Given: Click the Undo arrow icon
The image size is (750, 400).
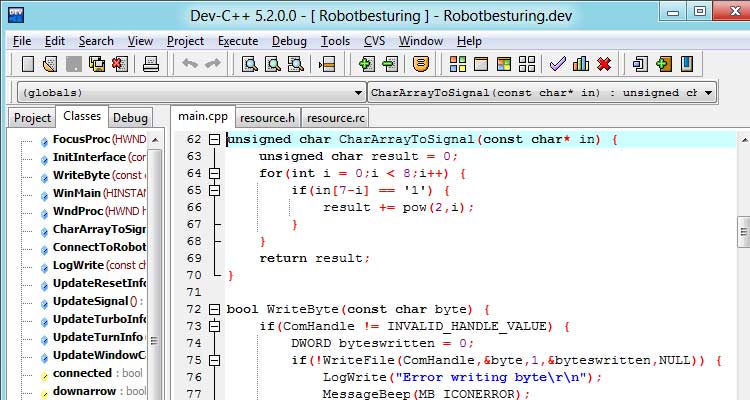Looking at the screenshot, I should tap(190, 64).
